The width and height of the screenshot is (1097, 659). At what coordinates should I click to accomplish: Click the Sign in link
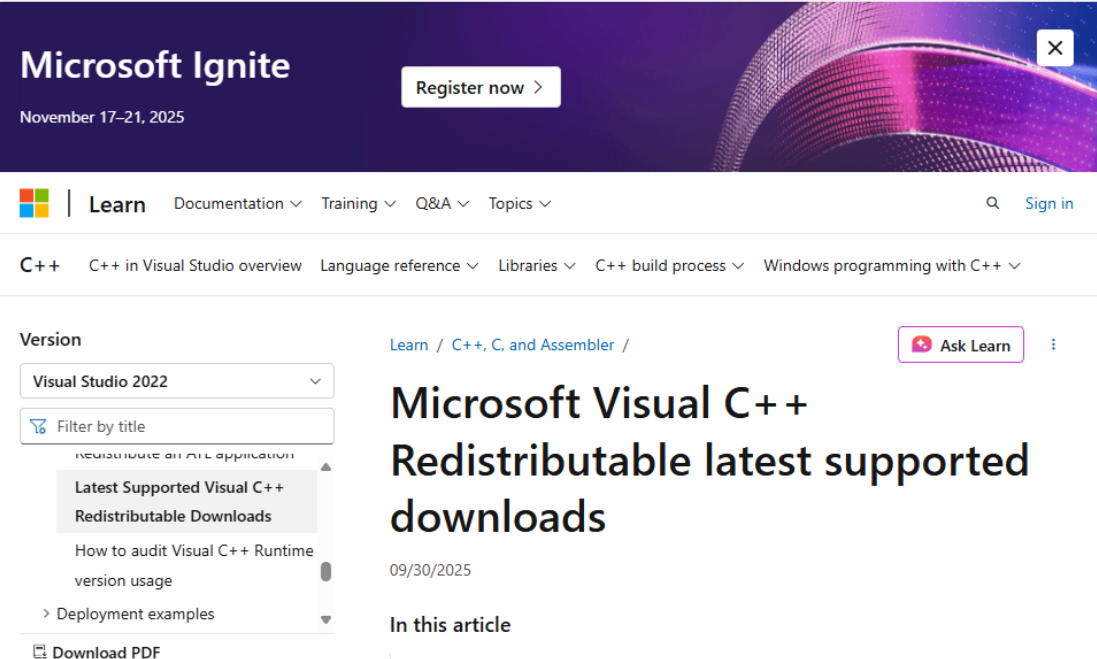(1049, 203)
